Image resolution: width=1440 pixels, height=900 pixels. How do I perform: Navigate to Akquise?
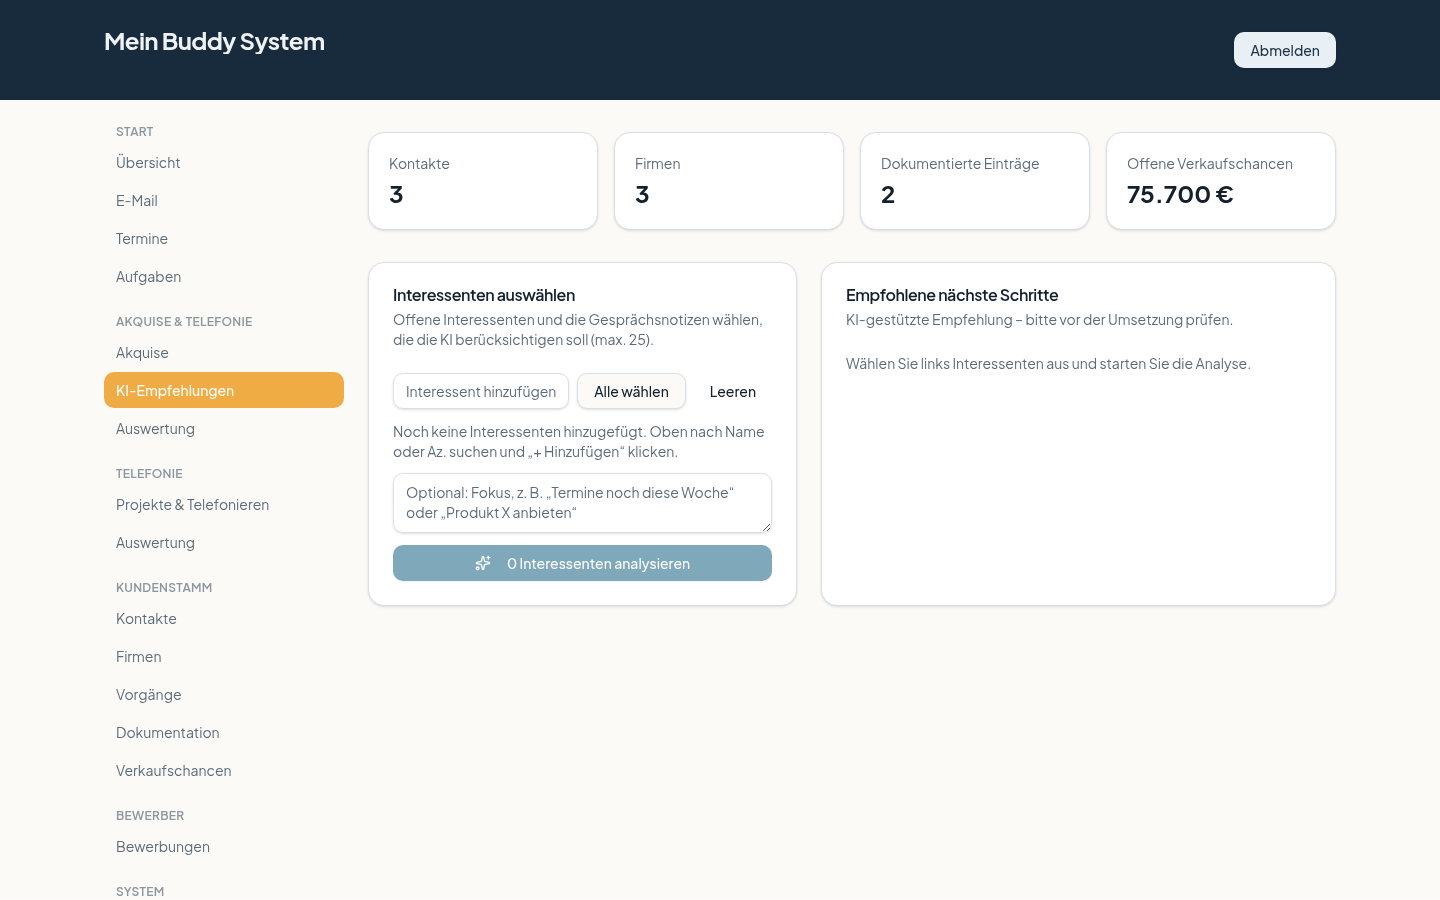(224, 352)
